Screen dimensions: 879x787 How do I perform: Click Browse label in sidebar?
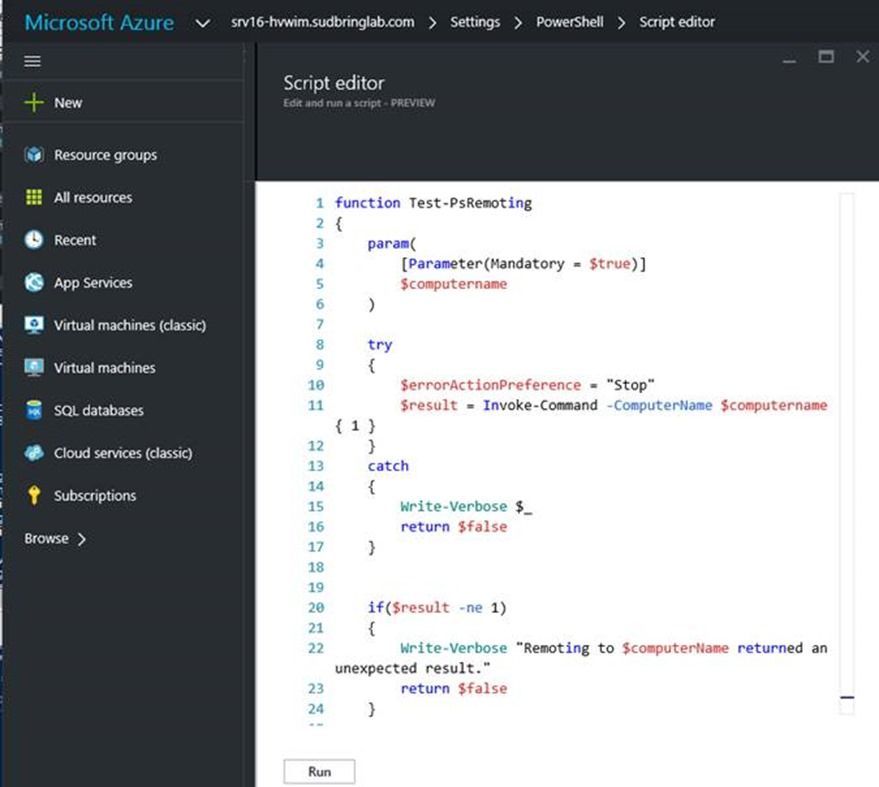click(47, 538)
